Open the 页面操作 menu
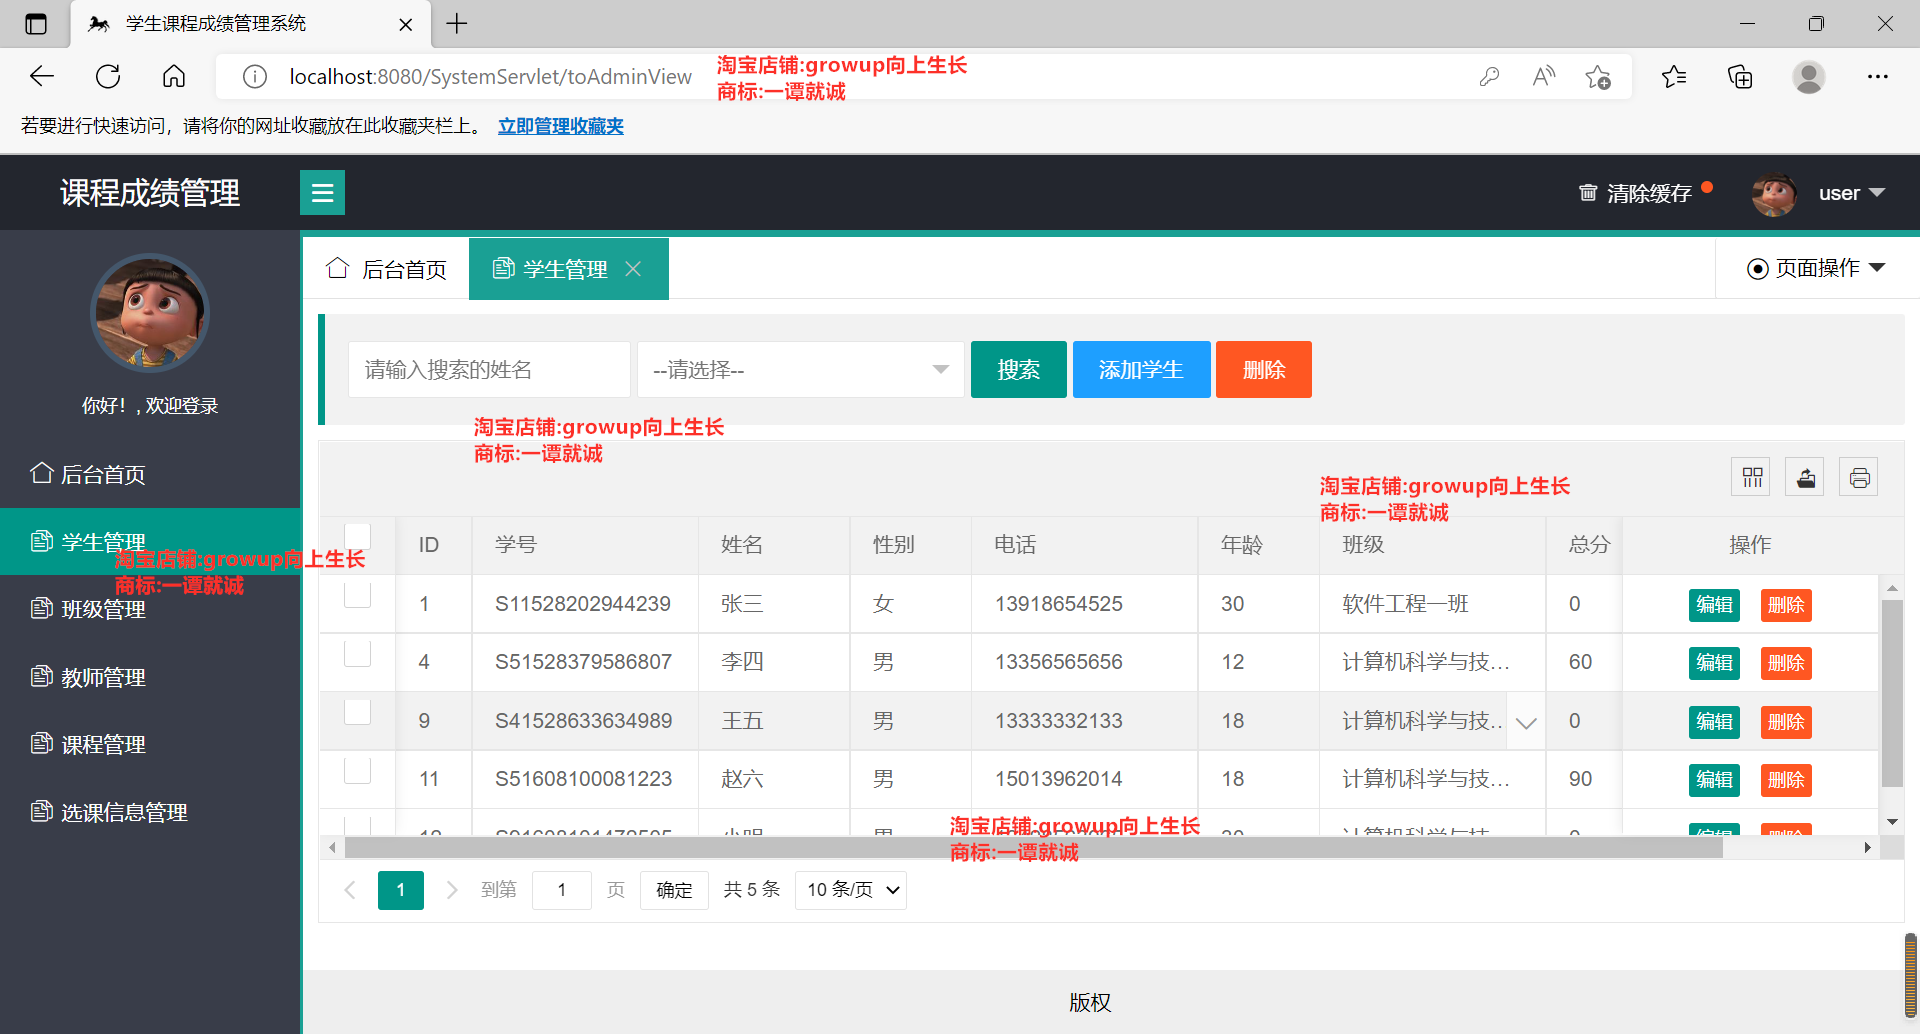The width and height of the screenshot is (1920, 1034). click(x=1815, y=268)
